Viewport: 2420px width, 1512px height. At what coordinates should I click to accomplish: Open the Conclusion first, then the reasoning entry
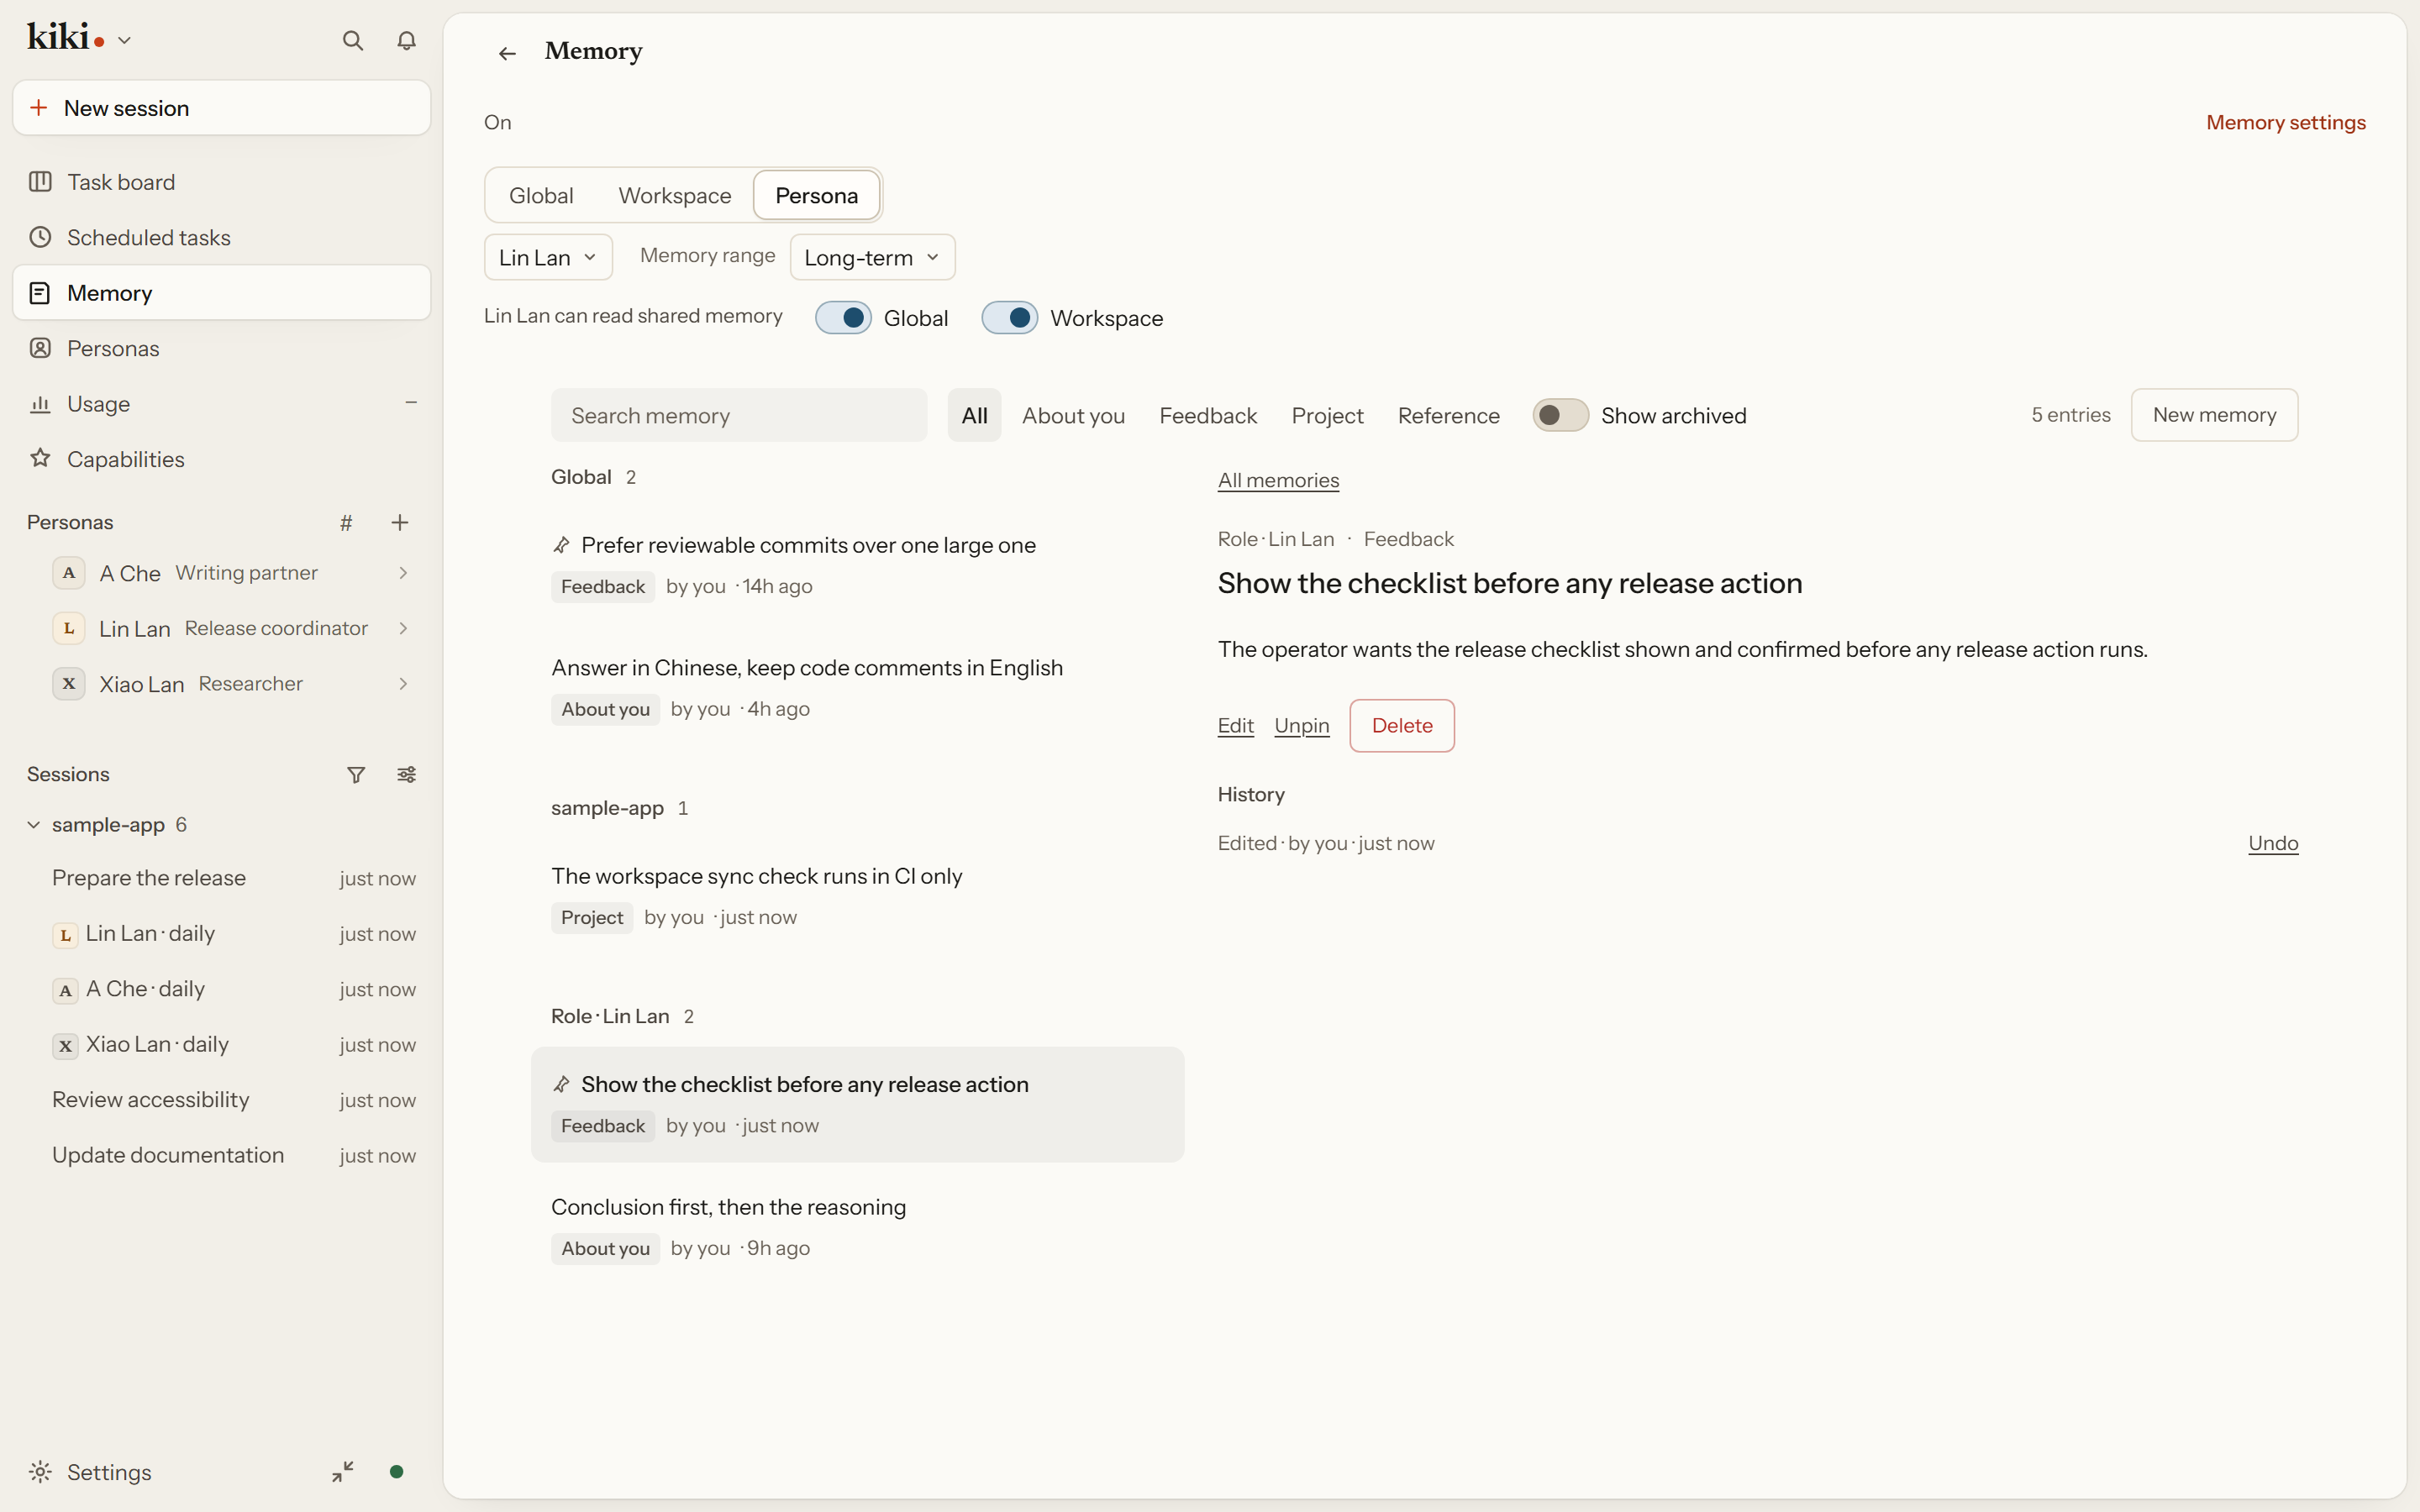(x=857, y=1227)
